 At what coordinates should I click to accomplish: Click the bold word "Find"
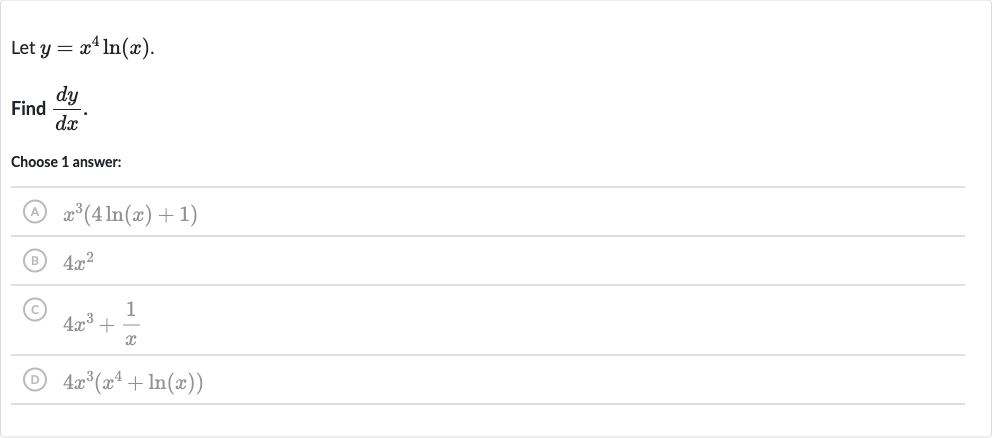(28, 109)
